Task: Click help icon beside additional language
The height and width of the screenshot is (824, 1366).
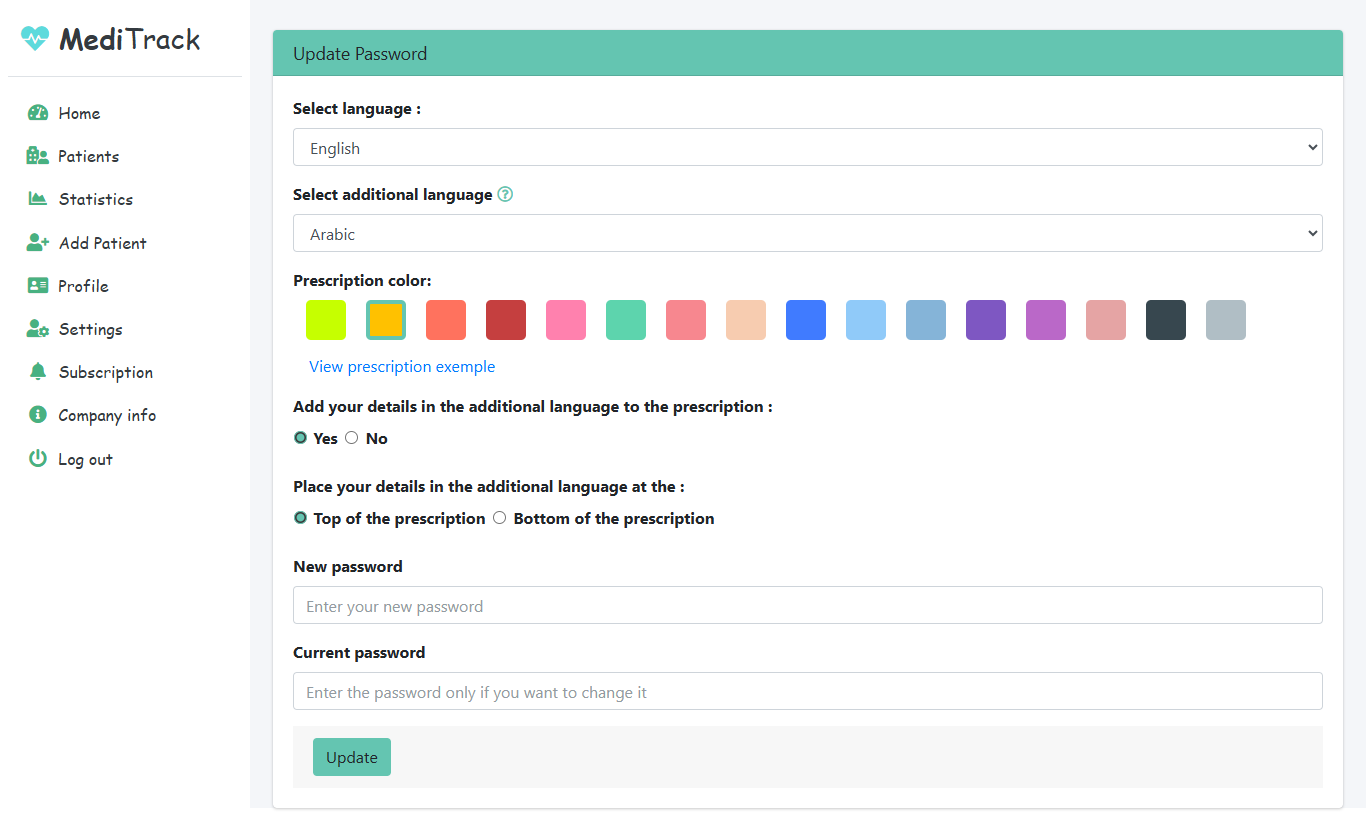Action: 505,195
